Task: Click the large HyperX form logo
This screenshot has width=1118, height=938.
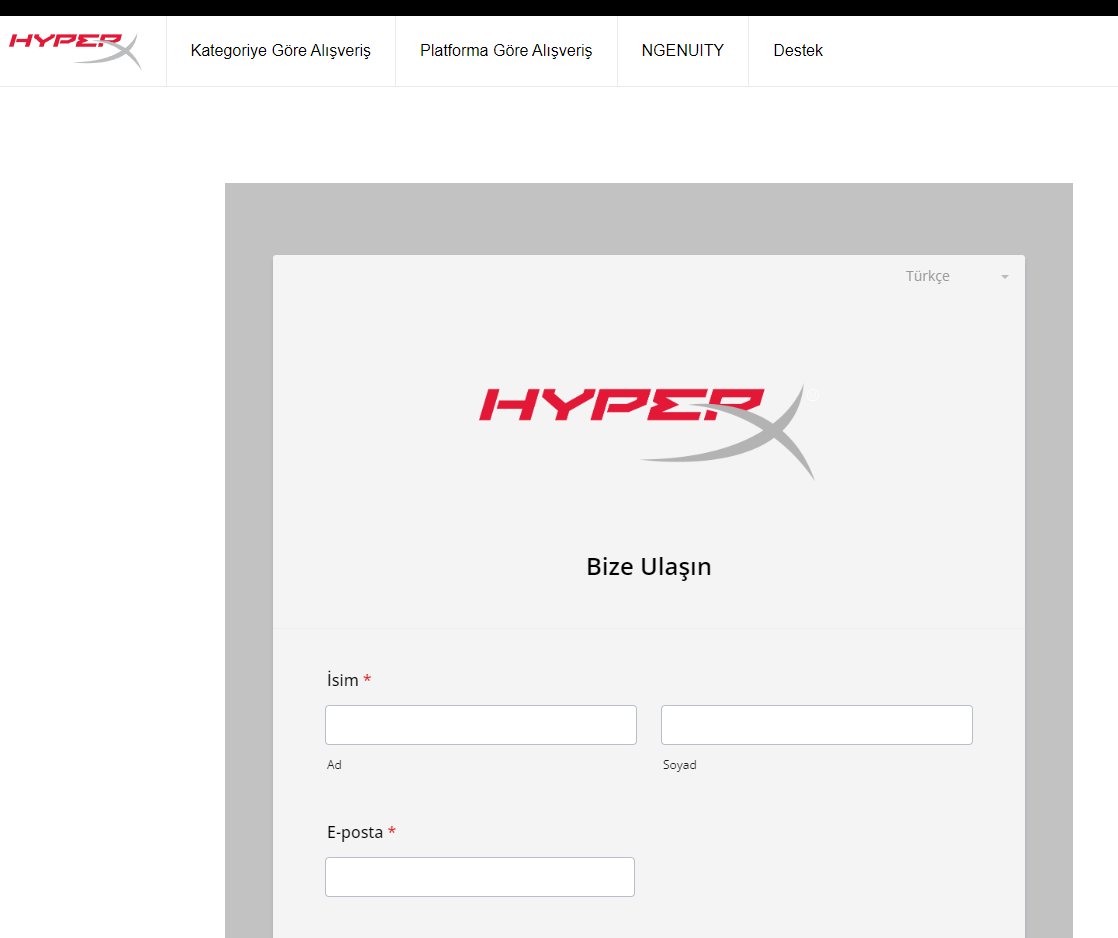Action: 648,432
